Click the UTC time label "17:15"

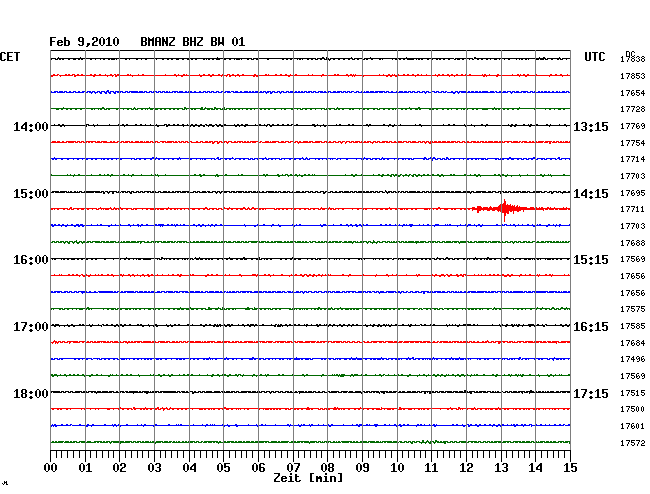coord(591,393)
